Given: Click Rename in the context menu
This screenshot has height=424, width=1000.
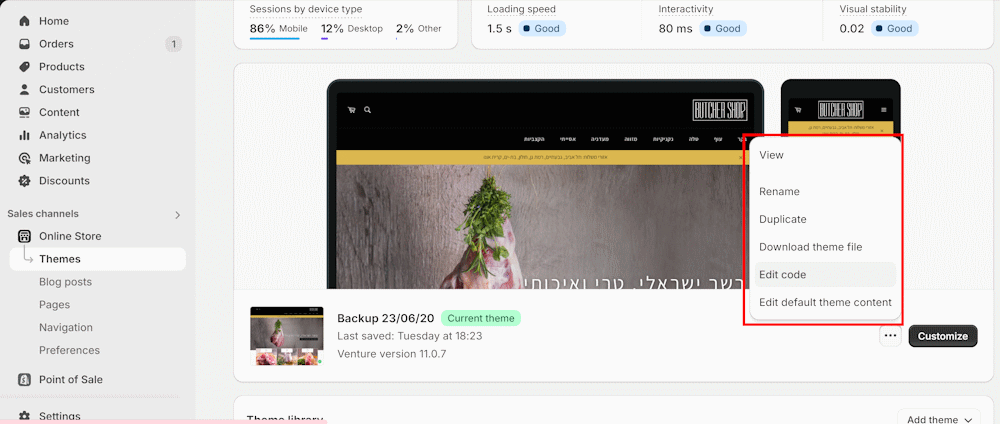Looking at the screenshot, I should (779, 191).
